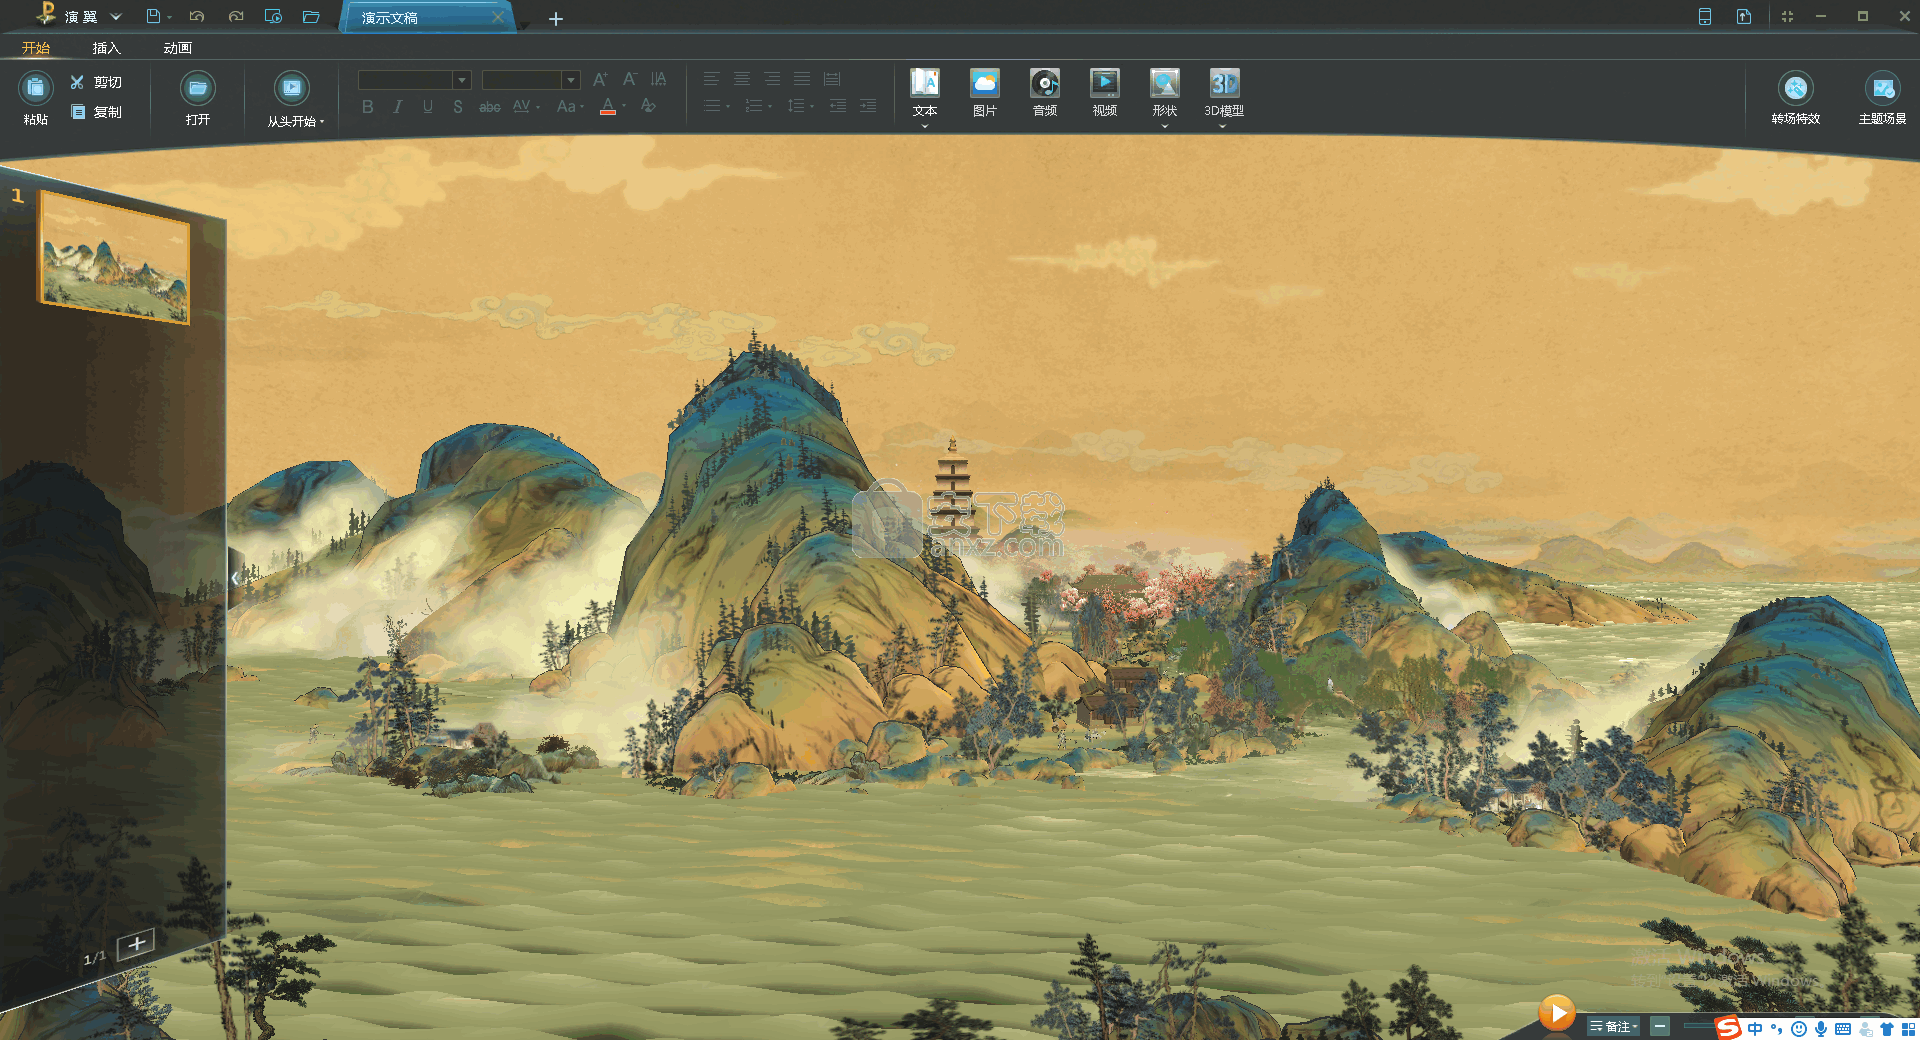Open Transition effects (转场特效)

point(1796,98)
